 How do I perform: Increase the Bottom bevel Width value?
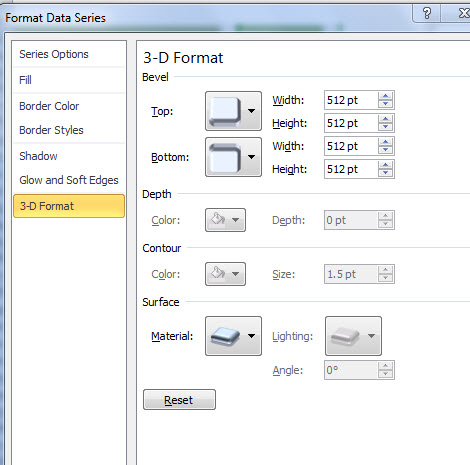(x=386, y=142)
